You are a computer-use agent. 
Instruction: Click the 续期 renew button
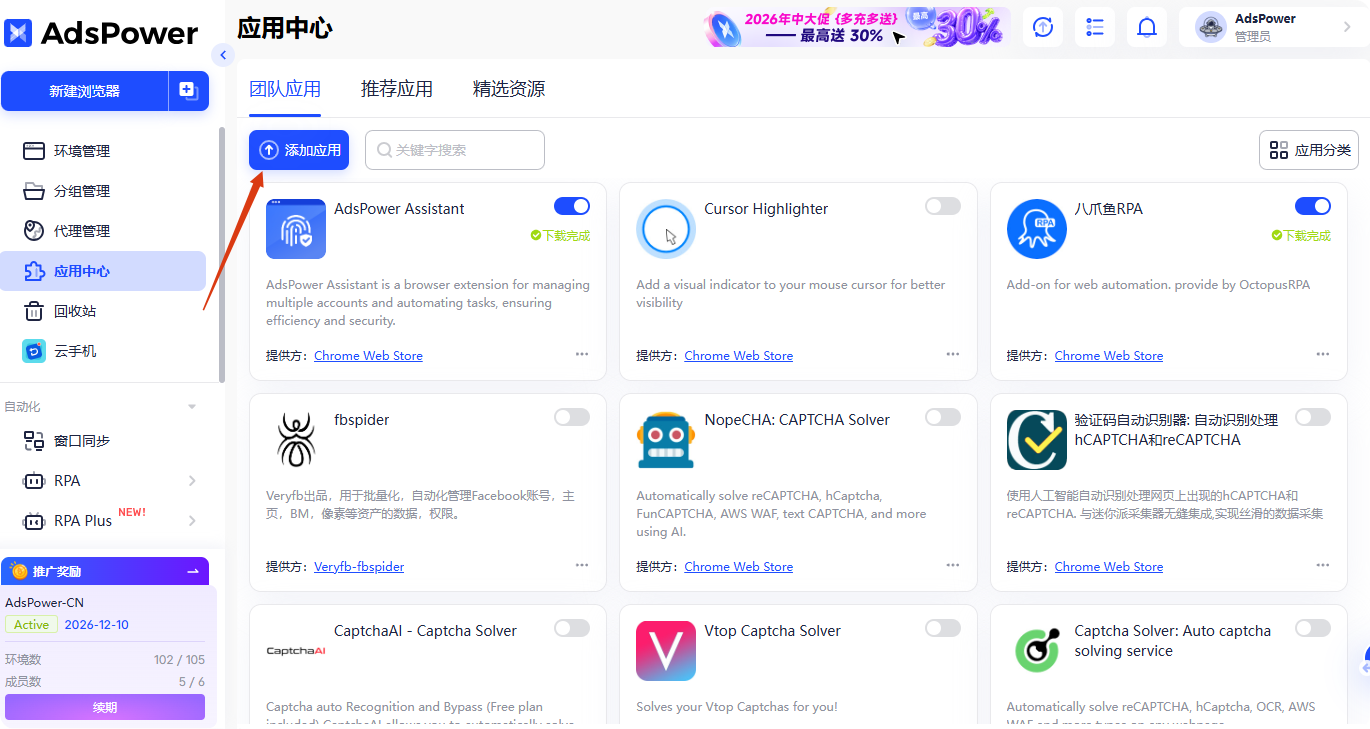[105, 707]
